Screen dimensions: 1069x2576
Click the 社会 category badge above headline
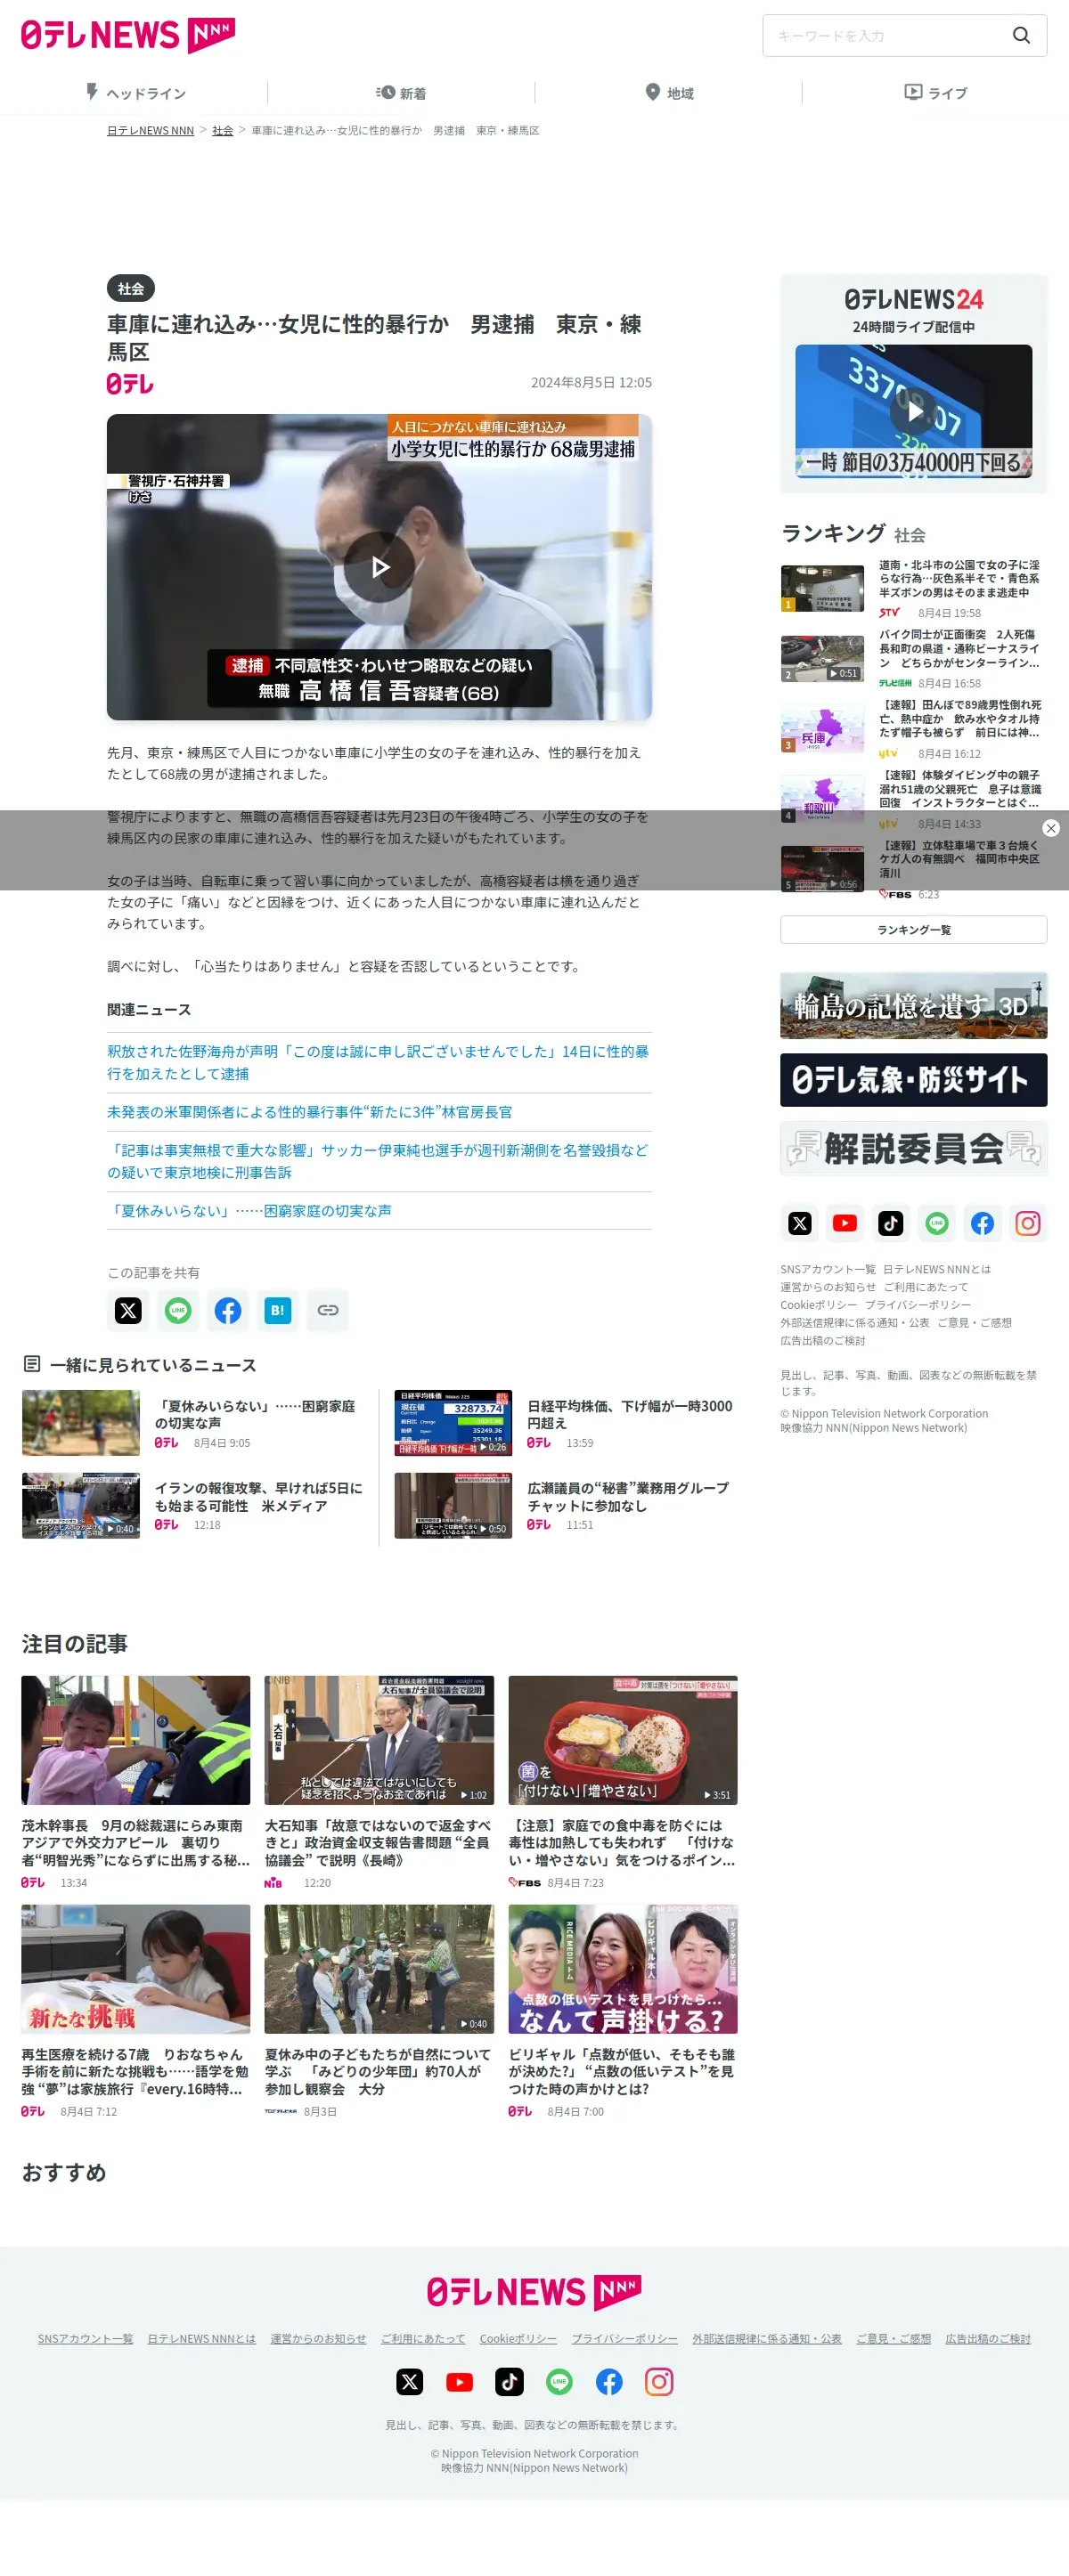[x=131, y=288]
